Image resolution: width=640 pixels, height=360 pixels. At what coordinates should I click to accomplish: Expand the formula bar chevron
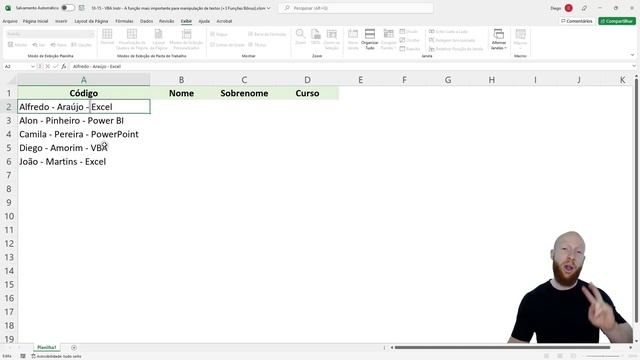coord(634,66)
